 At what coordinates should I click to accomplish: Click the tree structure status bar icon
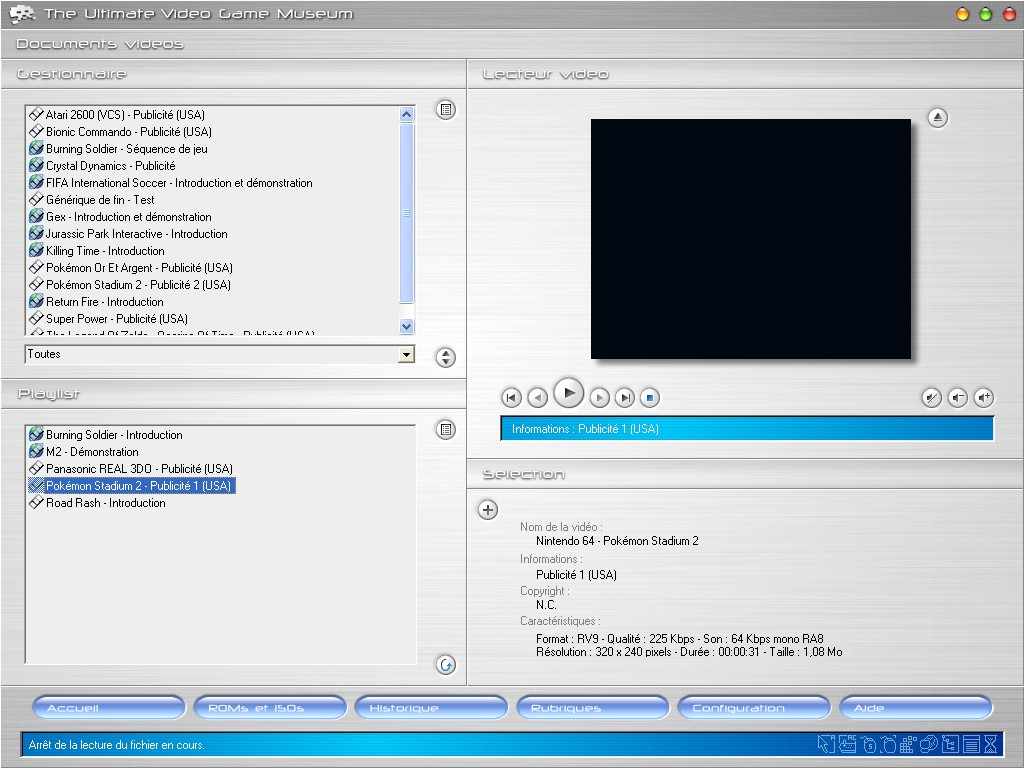(x=950, y=744)
